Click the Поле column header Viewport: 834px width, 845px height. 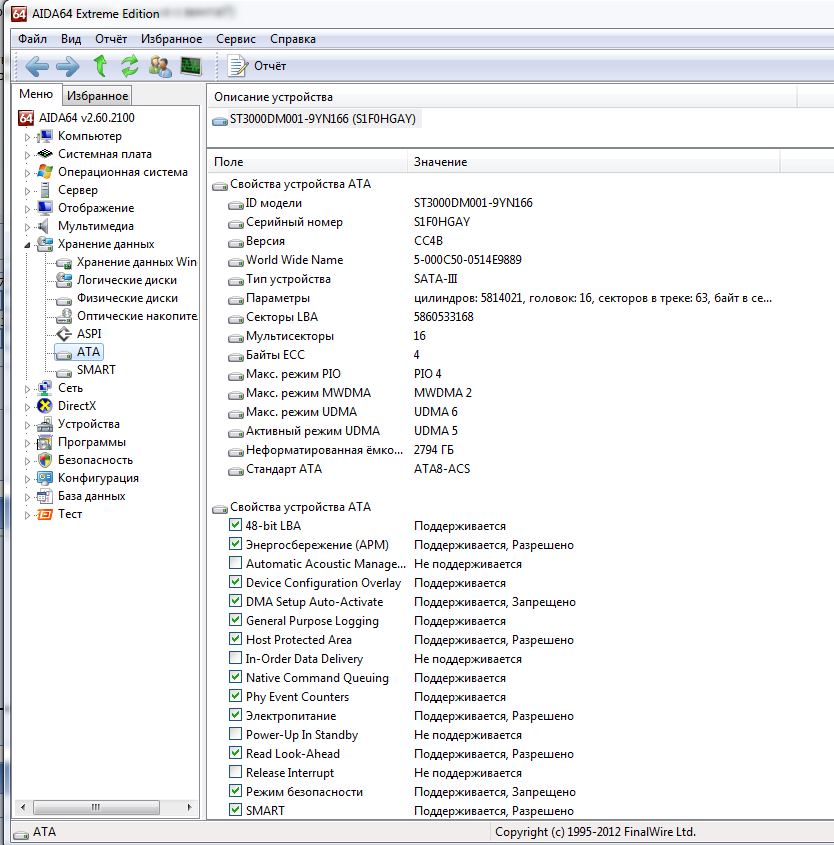(229, 162)
